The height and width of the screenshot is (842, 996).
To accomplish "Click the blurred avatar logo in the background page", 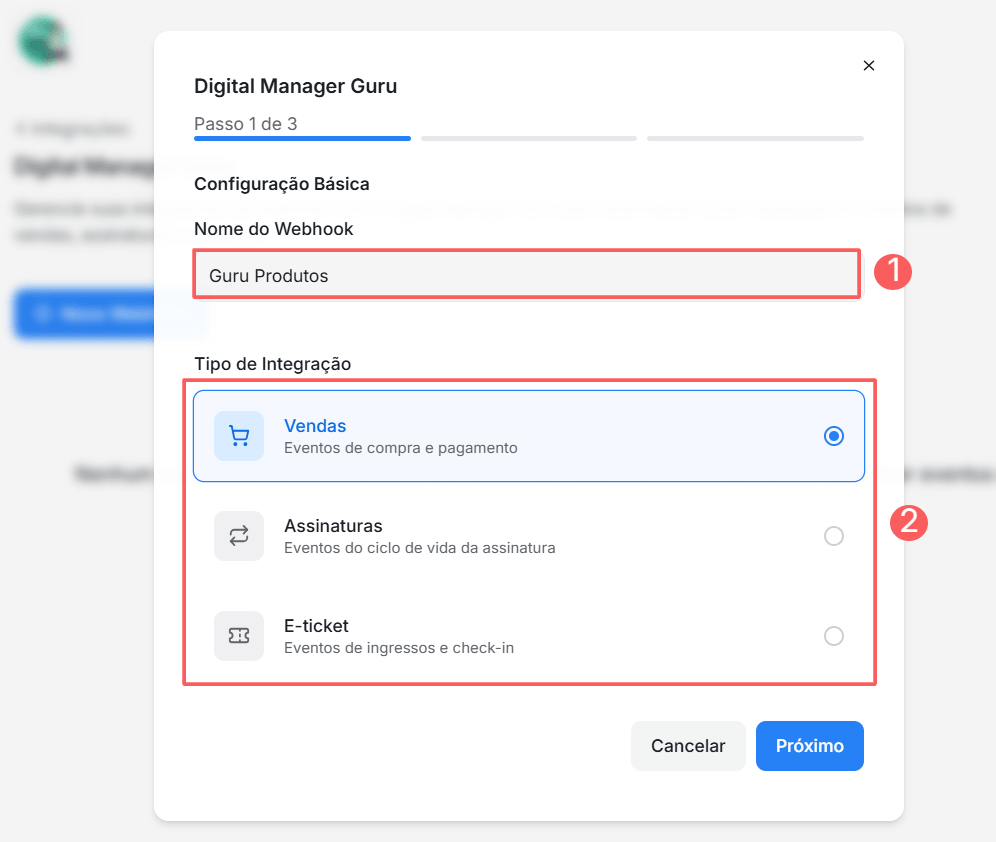I will (43, 41).
